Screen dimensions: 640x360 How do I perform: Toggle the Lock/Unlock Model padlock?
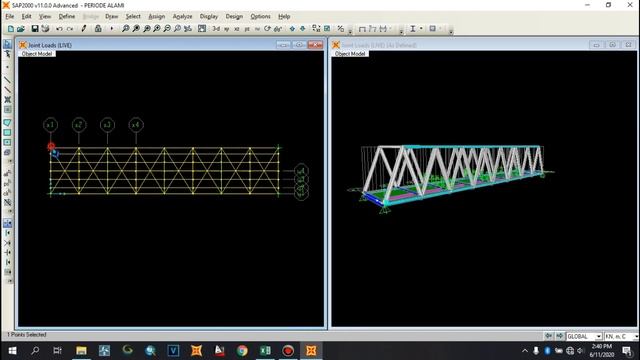click(98, 29)
